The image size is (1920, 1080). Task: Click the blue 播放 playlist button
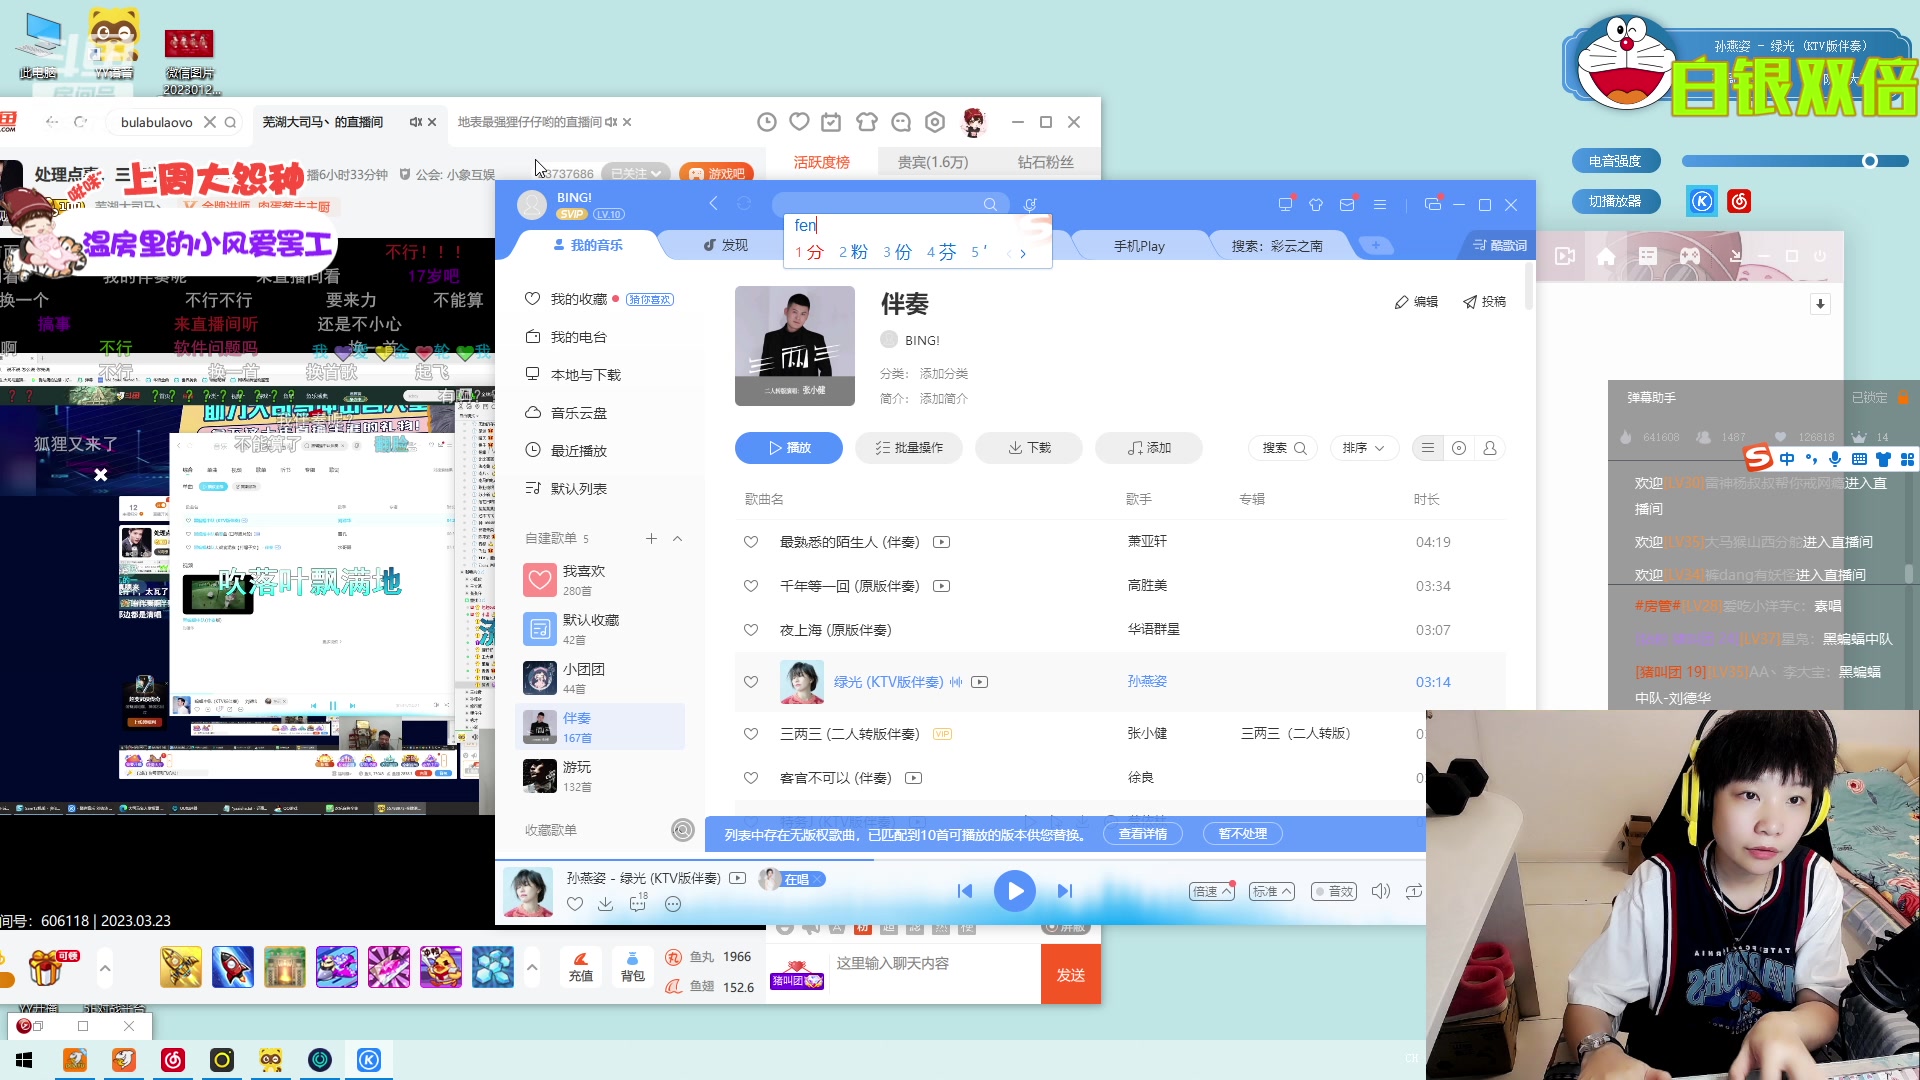coord(788,448)
